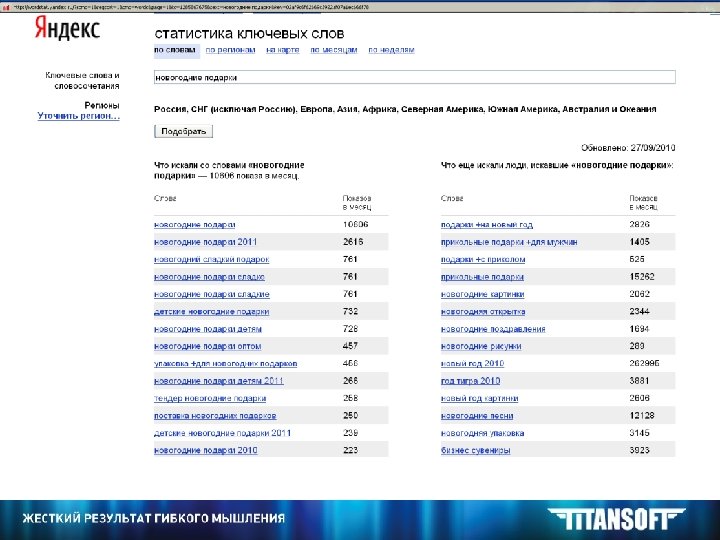Open the link 'новогодние подарки детям' with 728 impressions

(x=208, y=329)
